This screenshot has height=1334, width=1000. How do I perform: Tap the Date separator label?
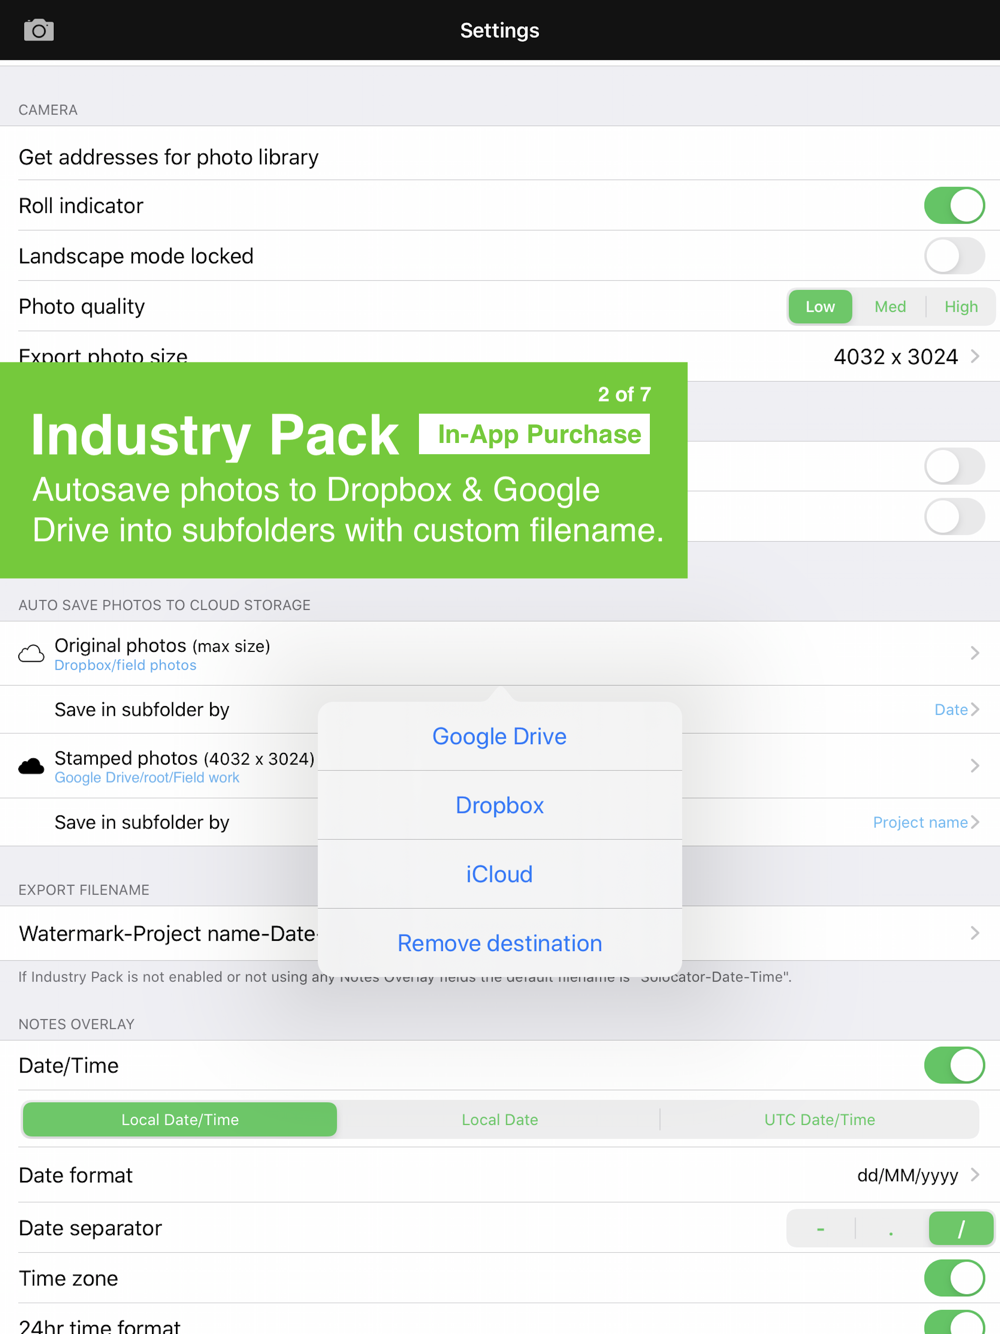(x=90, y=1229)
